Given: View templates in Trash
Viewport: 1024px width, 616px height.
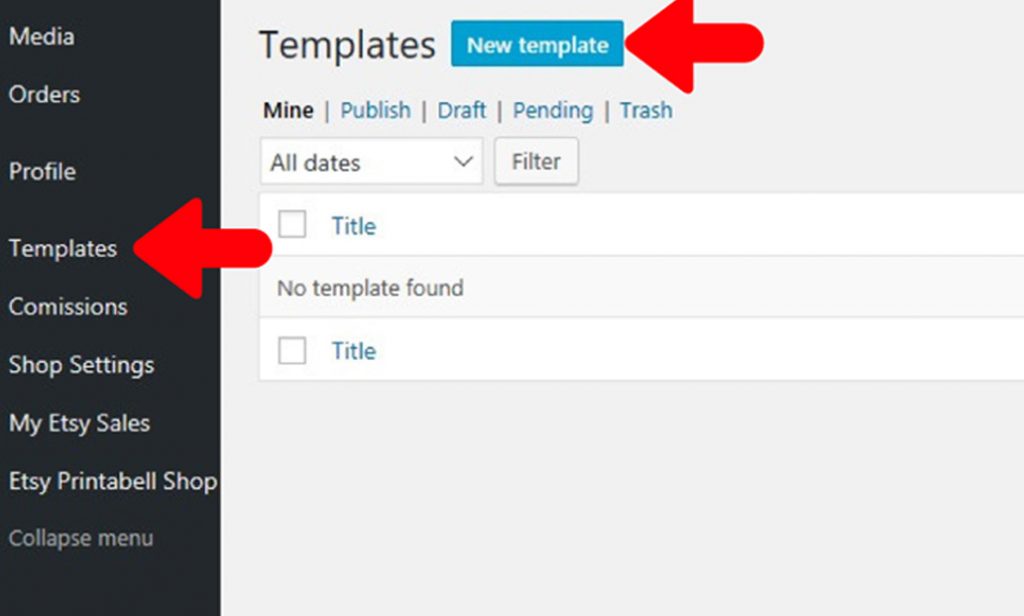Looking at the screenshot, I should coord(646,110).
